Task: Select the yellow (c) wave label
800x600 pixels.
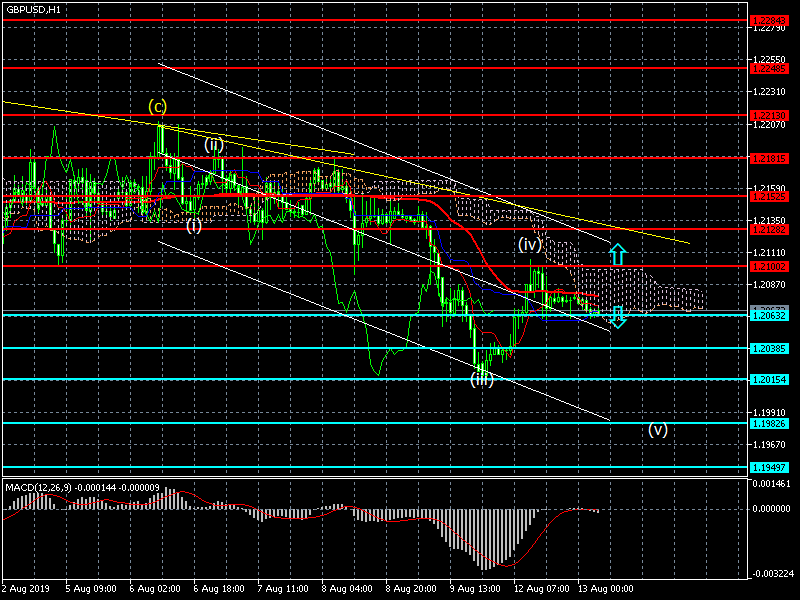Action: [158, 106]
